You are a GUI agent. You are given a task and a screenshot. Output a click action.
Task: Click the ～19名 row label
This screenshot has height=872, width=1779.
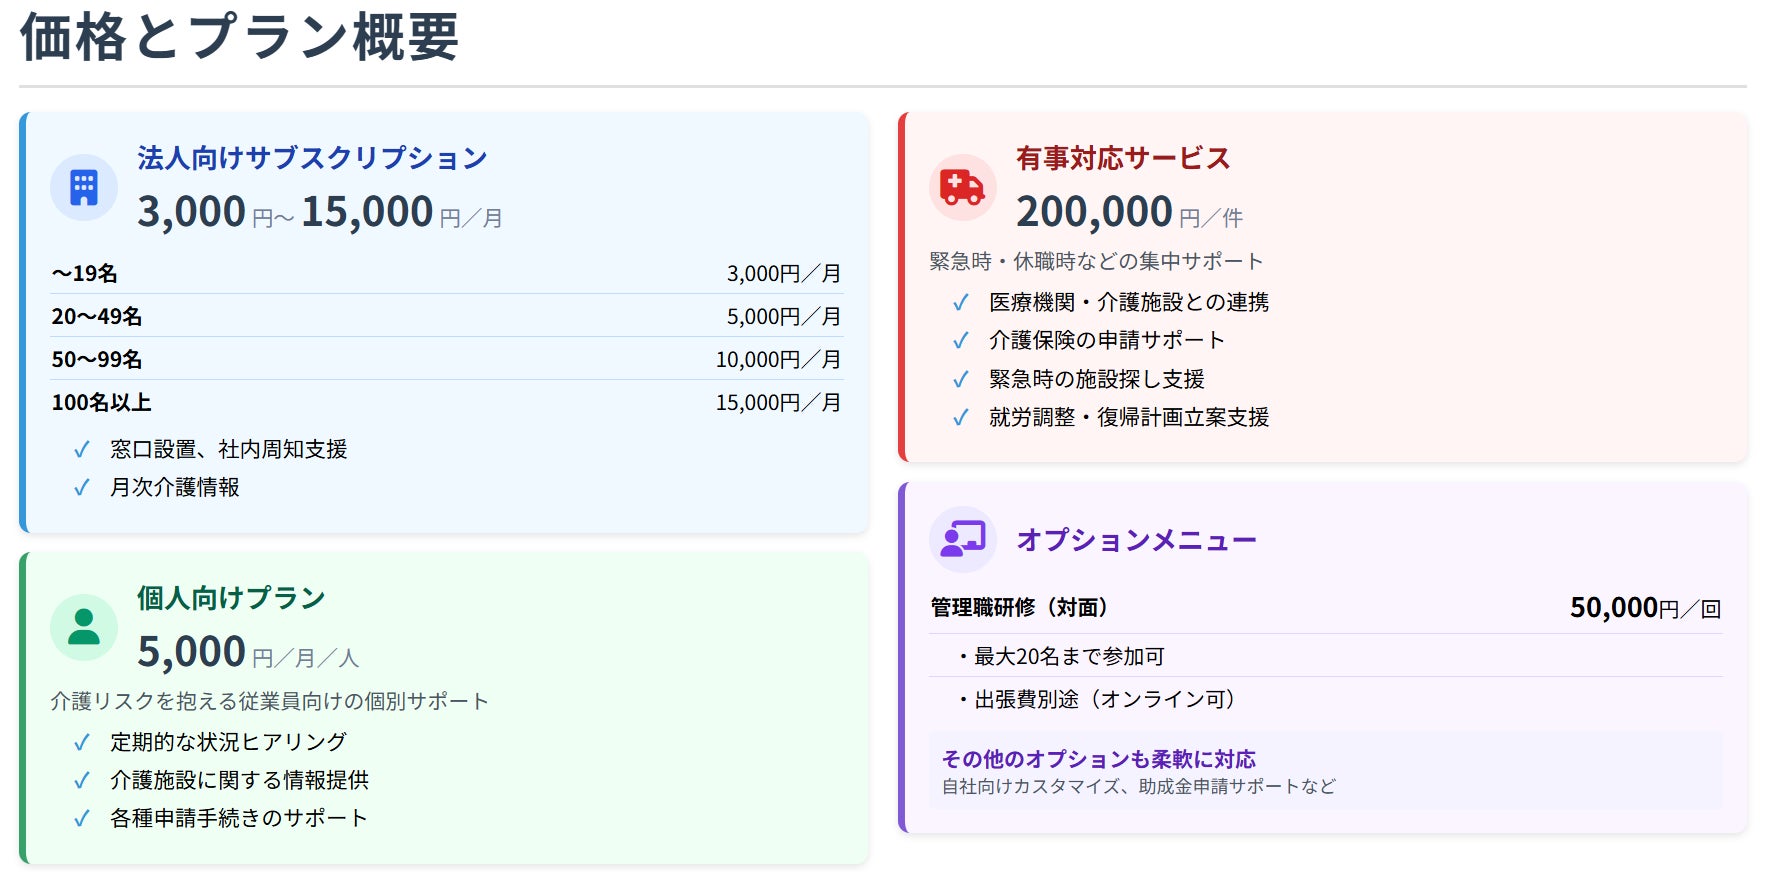(x=85, y=273)
